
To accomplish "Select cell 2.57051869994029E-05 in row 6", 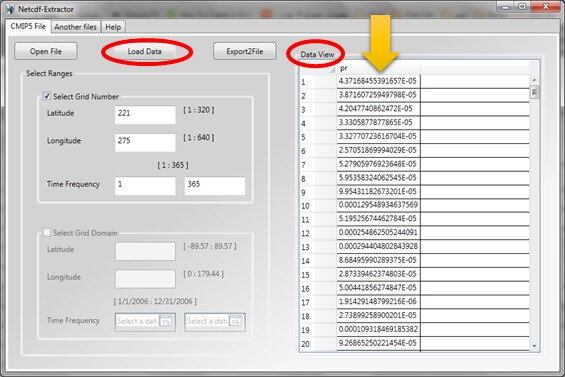I will pos(378,150).
